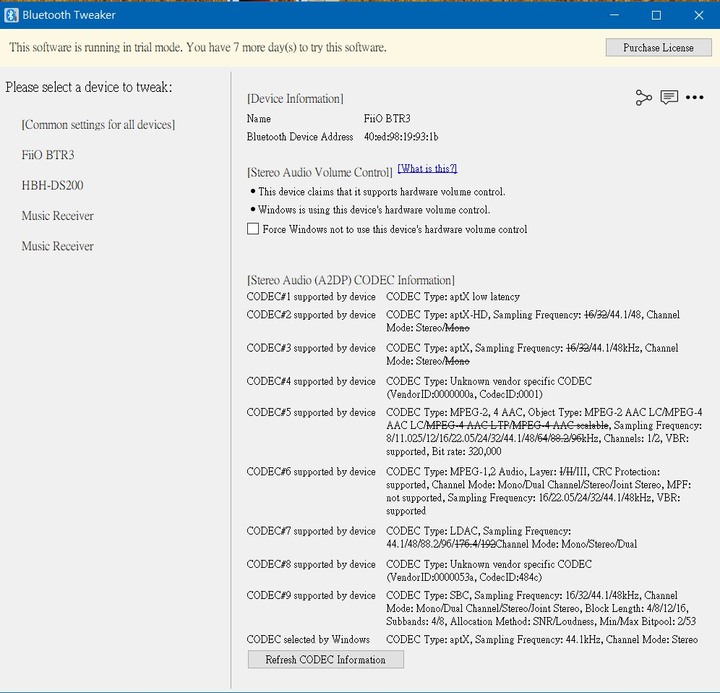Click the Bluetooth address 40:ed:98:19:93:1b
Viewport: 720px width, 693px height.
pyautogui.click(x=401, y=137)
